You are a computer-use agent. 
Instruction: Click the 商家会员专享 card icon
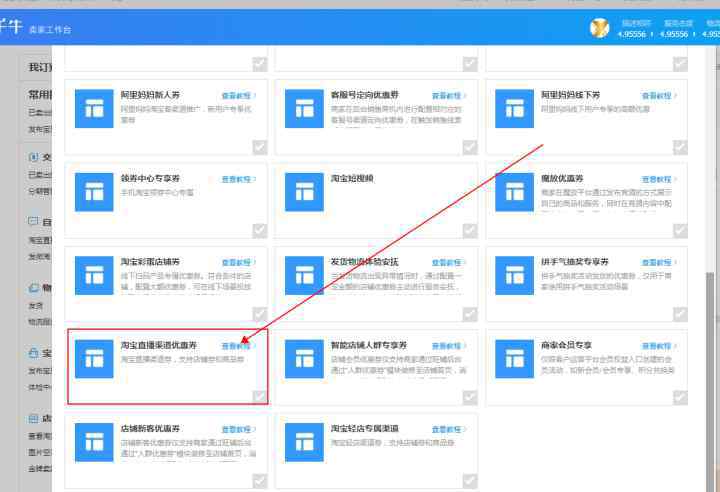tap(514, 359)
